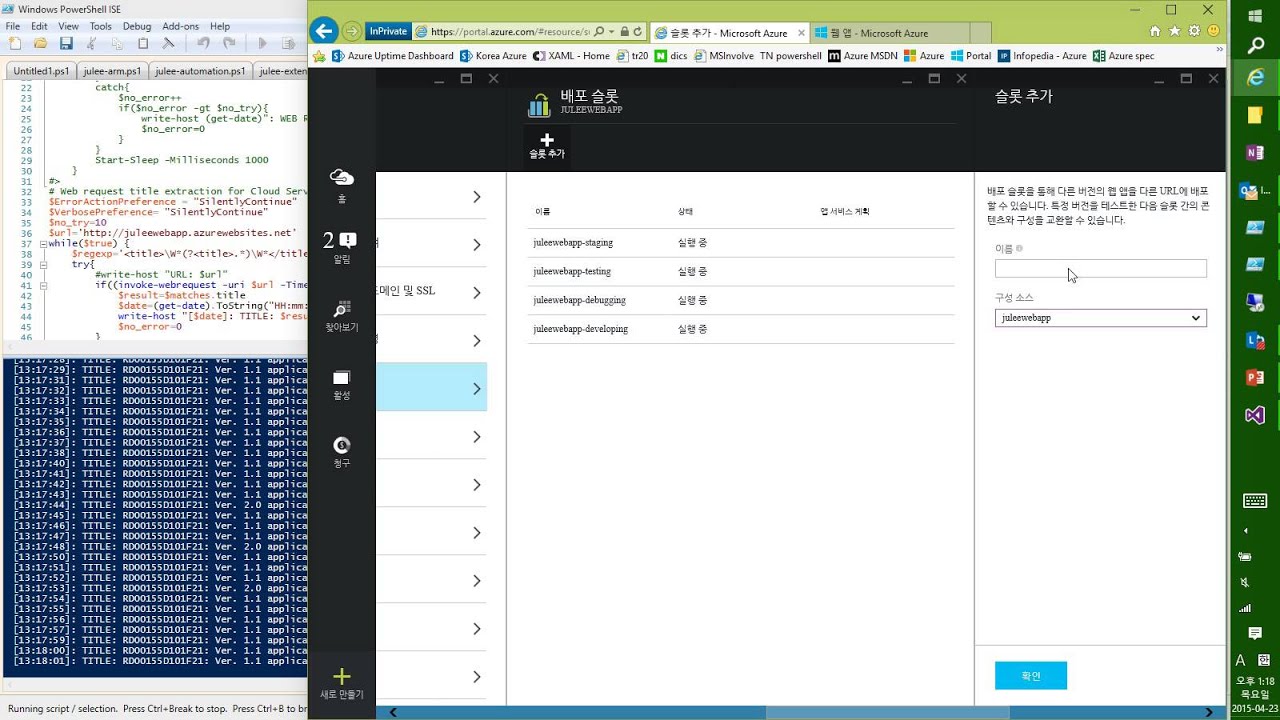Open the File menu in PowerShell ISE
Screen dimensions: 1280x720
click(x=13, y=26)
